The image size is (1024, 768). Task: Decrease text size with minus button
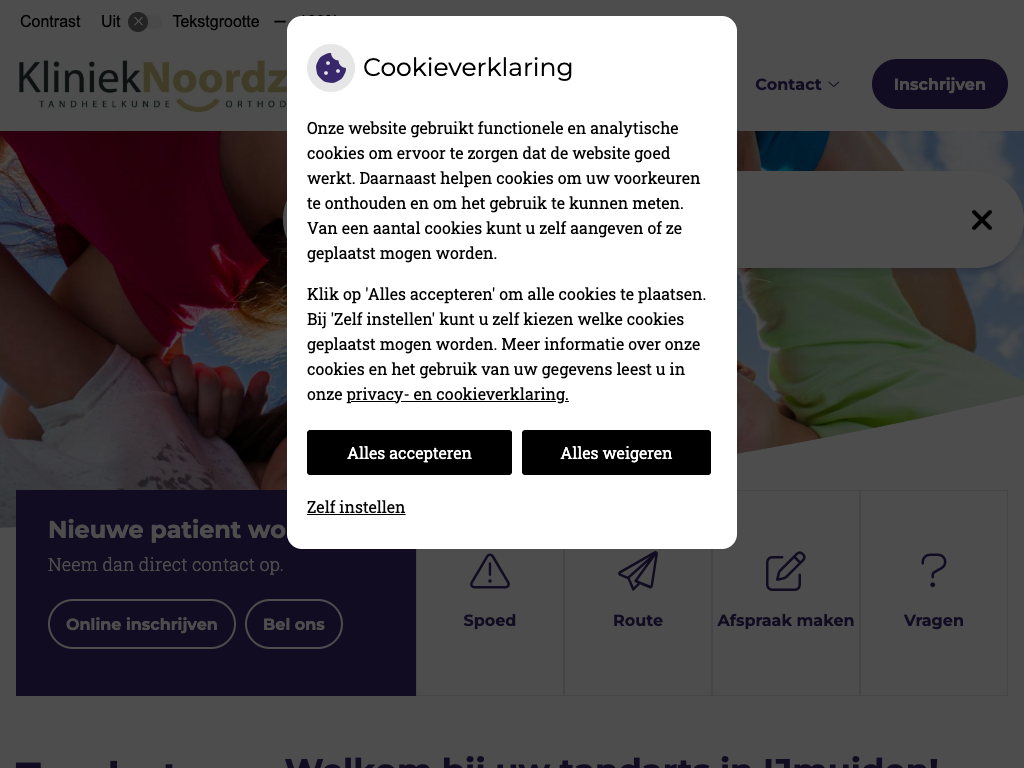280,22
